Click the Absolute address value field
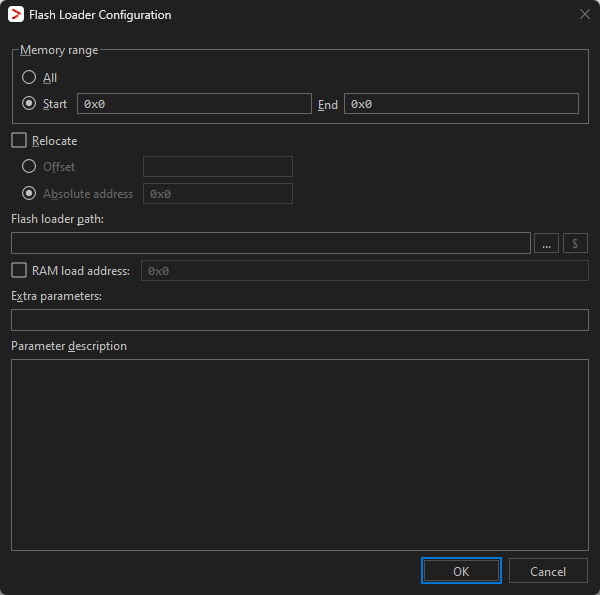This screenshot has height=595, width=600. point(218,194)
